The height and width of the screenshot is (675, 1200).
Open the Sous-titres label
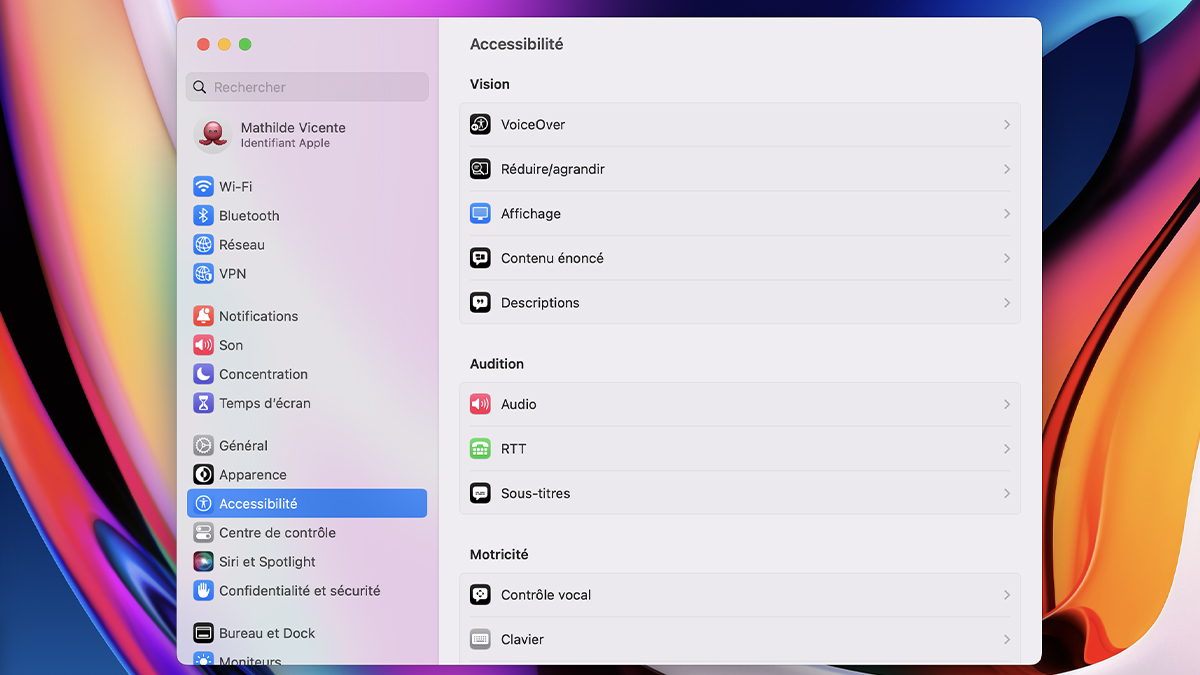click(x=536, y=493)
